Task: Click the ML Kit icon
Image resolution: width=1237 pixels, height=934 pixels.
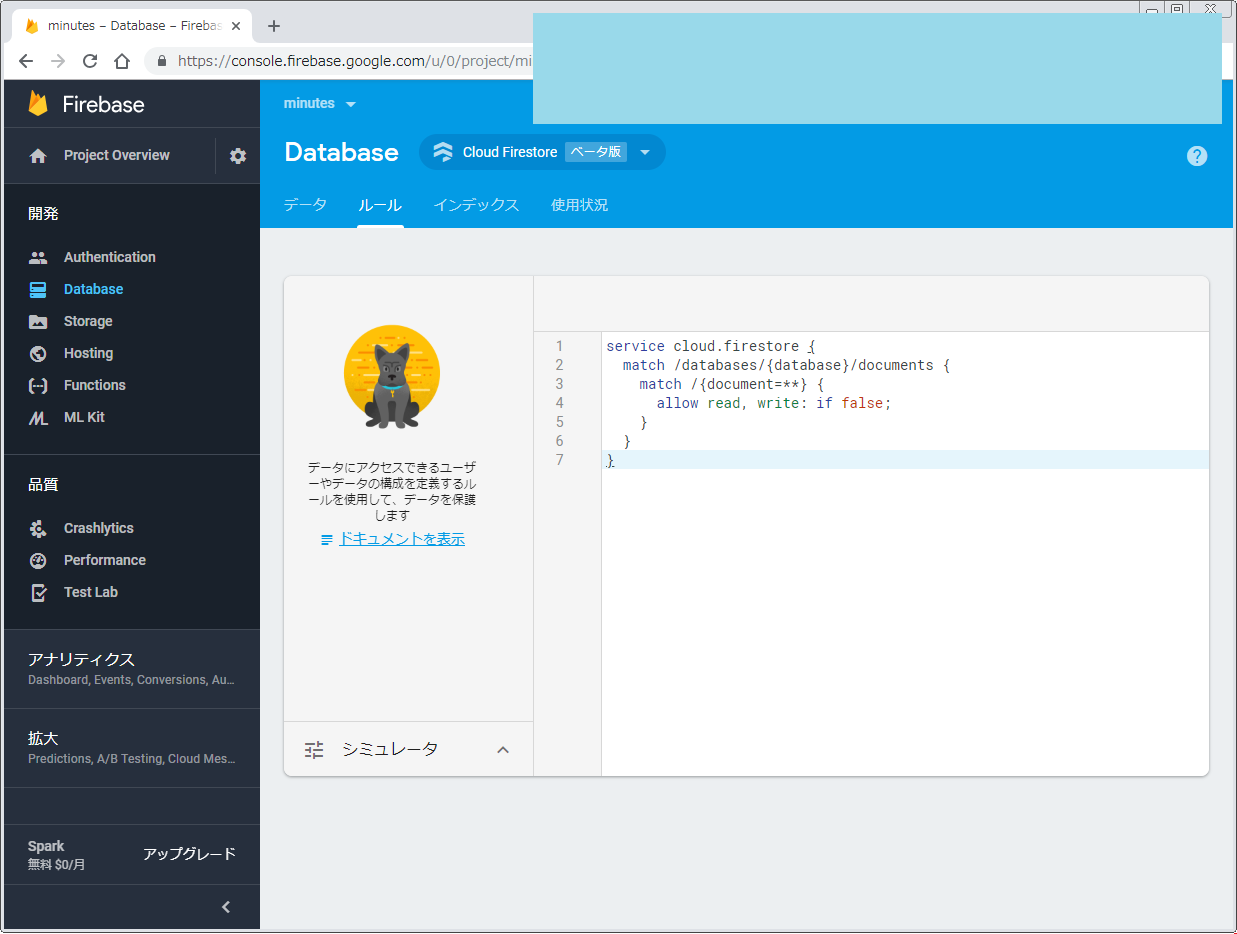Action: 38,417
